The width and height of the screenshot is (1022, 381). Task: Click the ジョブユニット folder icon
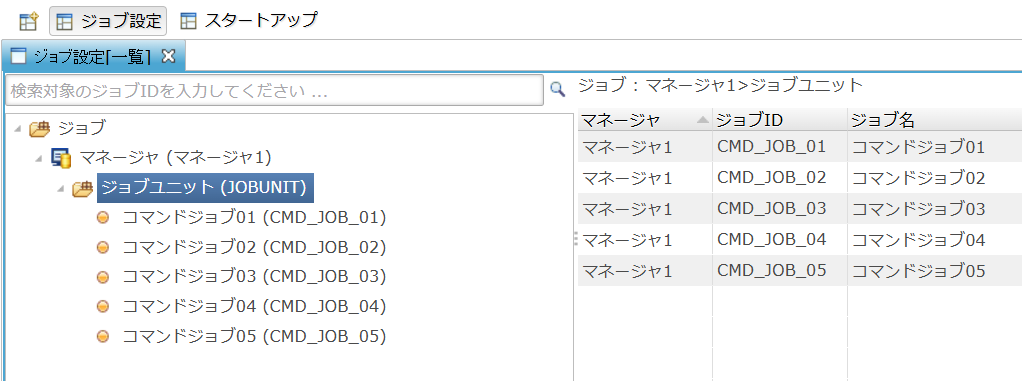click(83, 189)
